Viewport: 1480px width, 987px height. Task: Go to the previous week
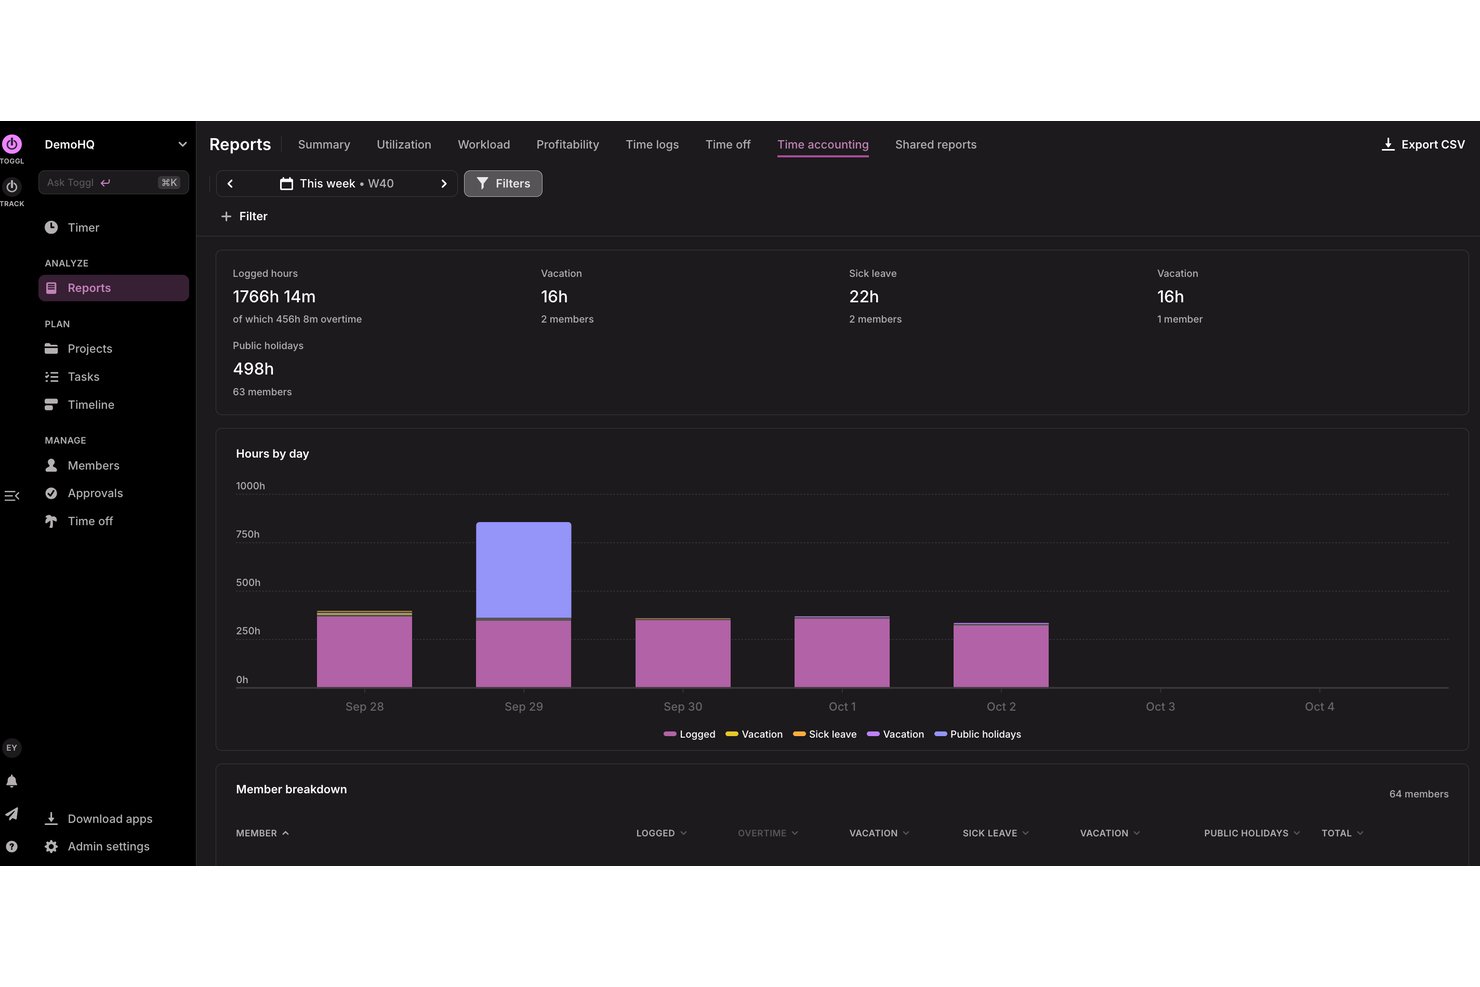pyautogui.click(x=230, y=184)
